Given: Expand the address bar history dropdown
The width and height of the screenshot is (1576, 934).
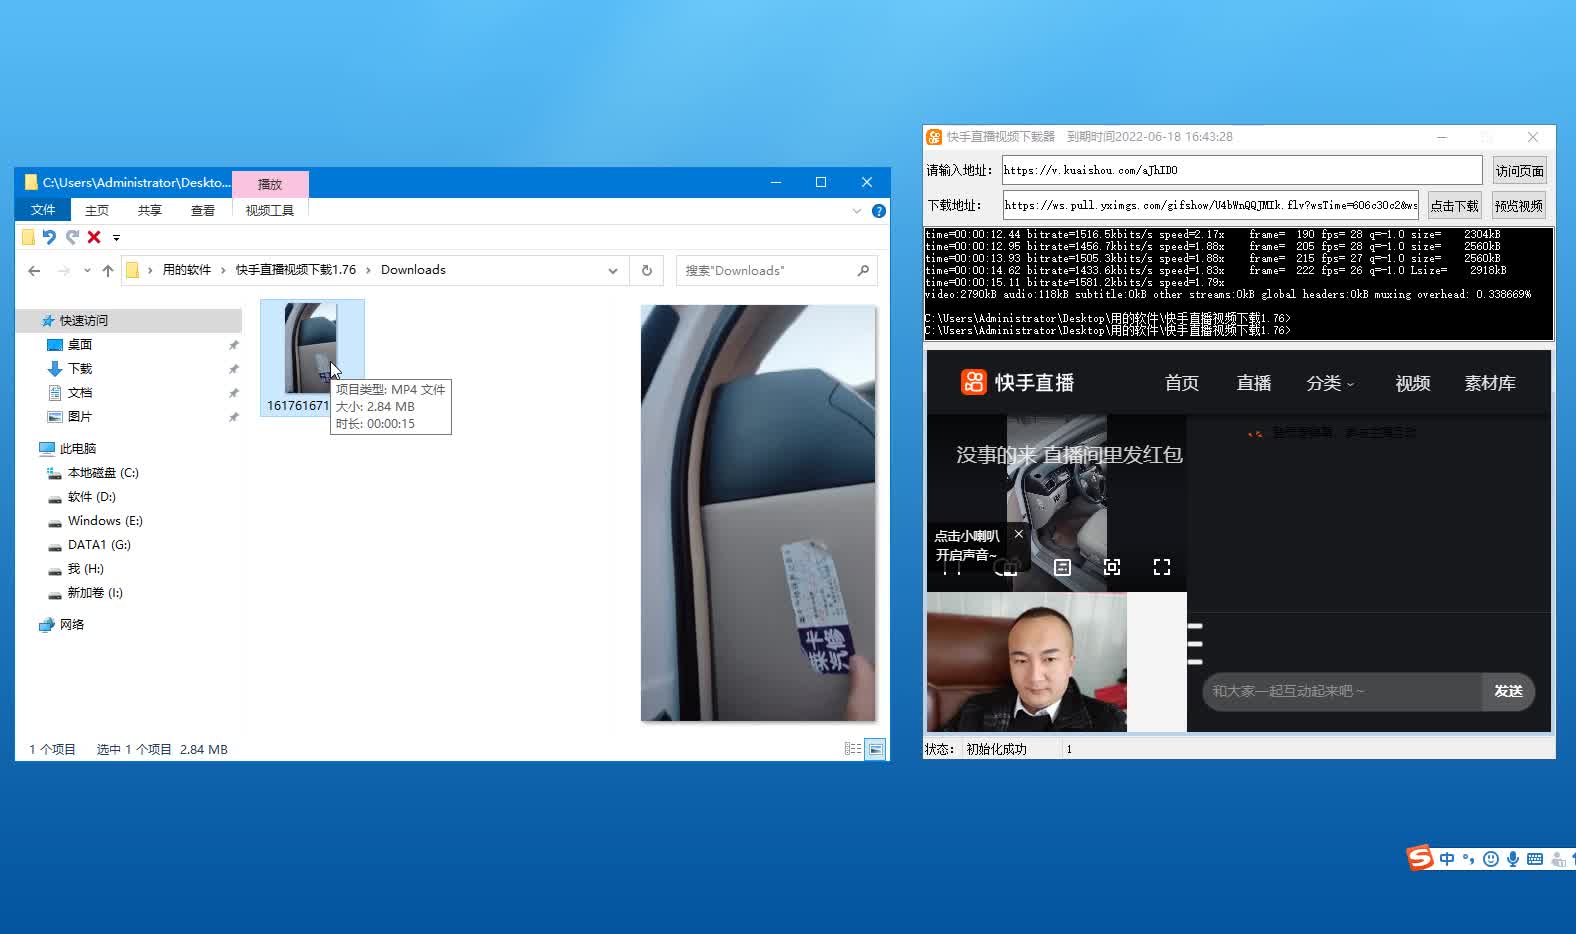Looking at the screenshot, I should click(x=613, y=270).
